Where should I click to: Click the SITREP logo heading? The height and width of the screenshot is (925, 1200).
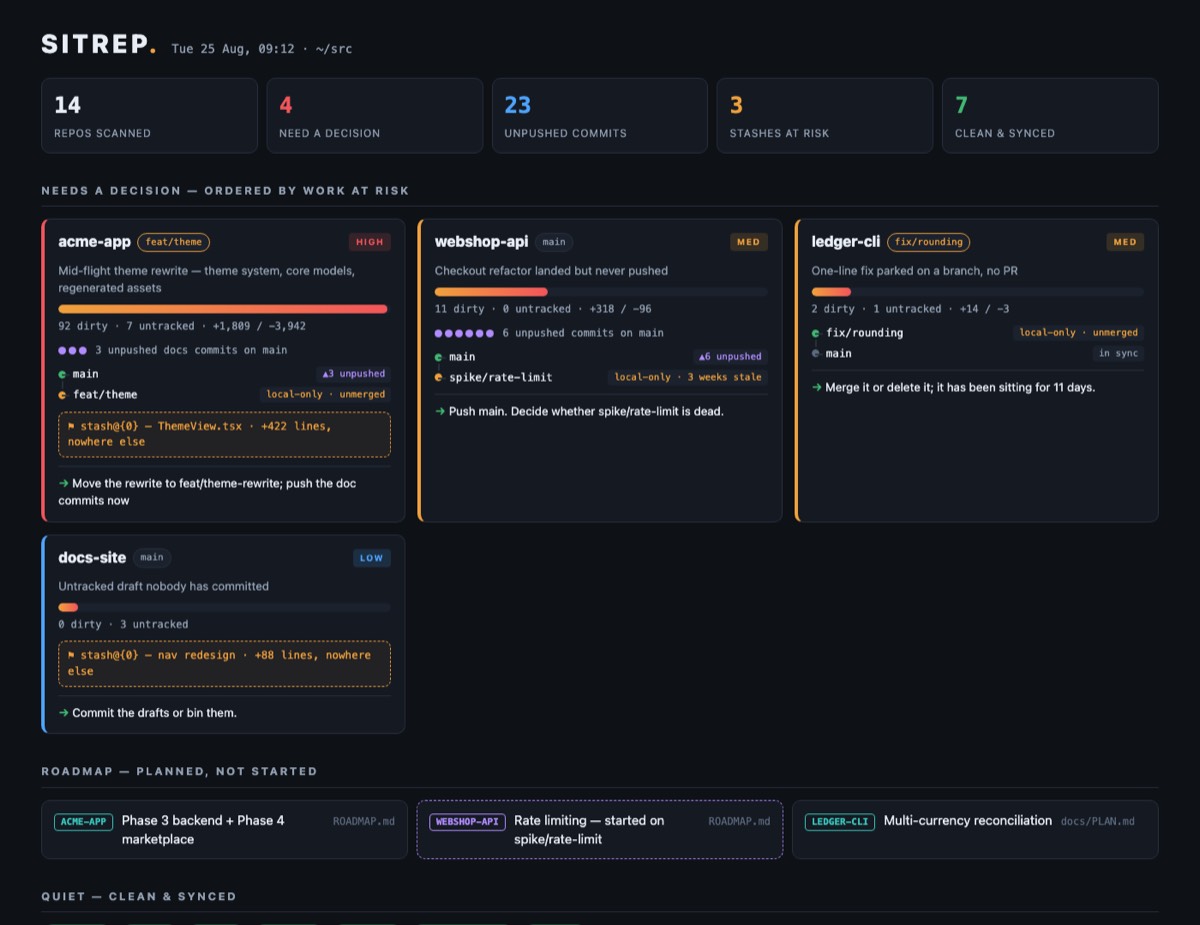pos(98,44)
